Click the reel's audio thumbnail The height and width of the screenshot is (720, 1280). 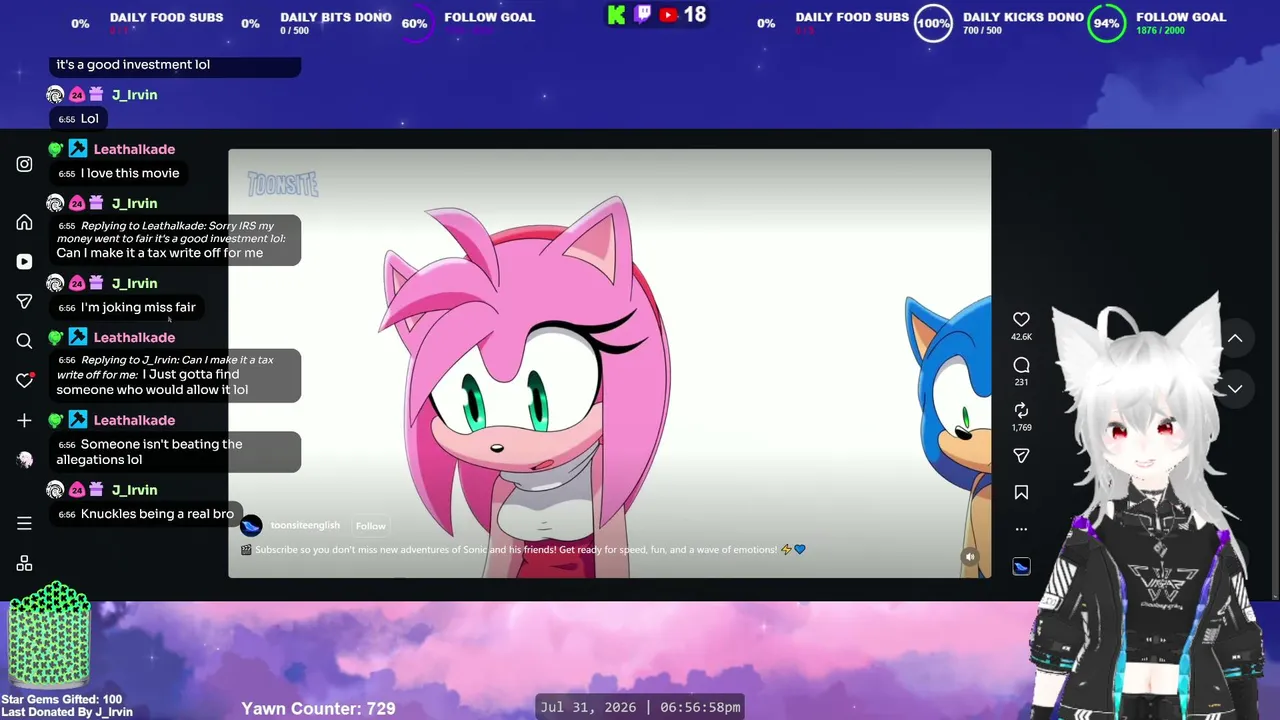click(1021, 566)
